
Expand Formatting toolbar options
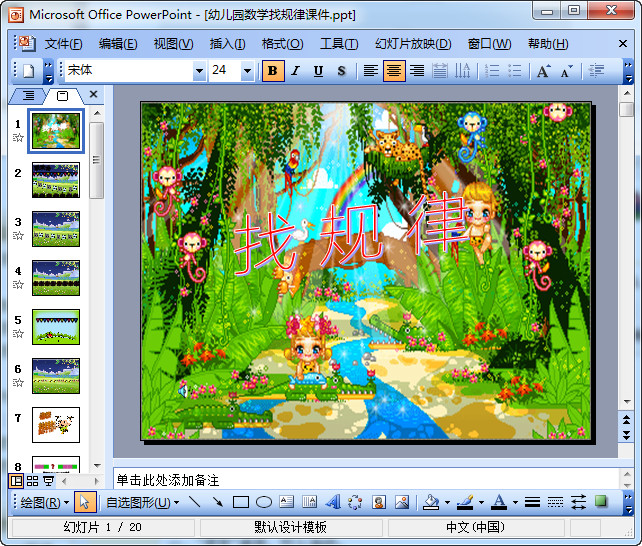(628, 71)
